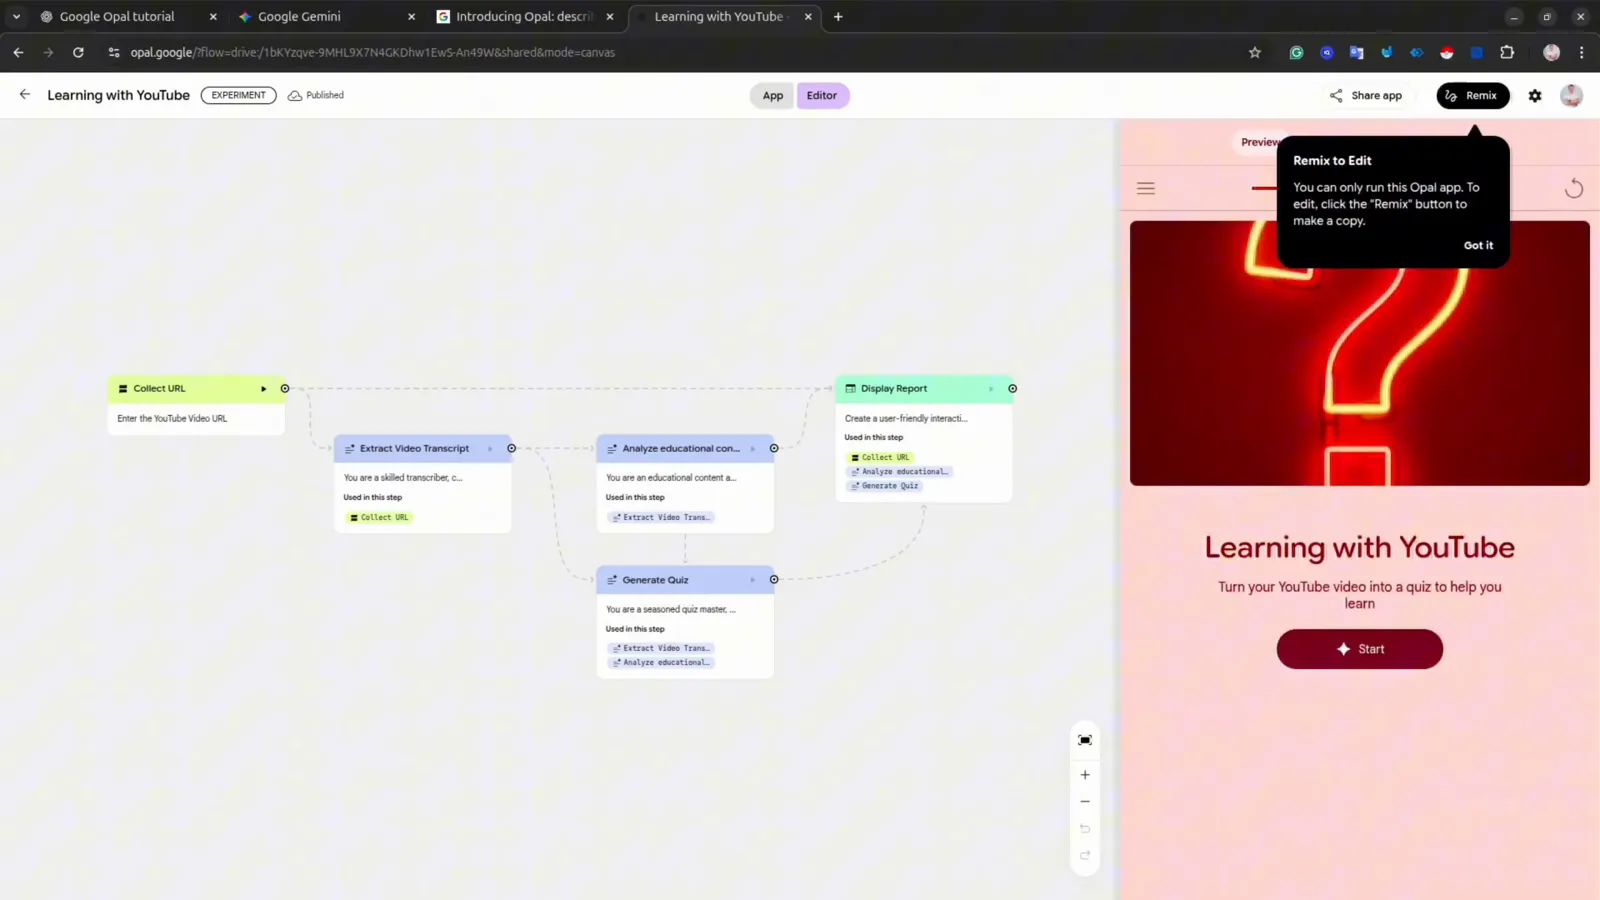Click Enter the YouTube Video URL text
The height and width of the screenshot is (900, 1600).
tap(172, 419)
